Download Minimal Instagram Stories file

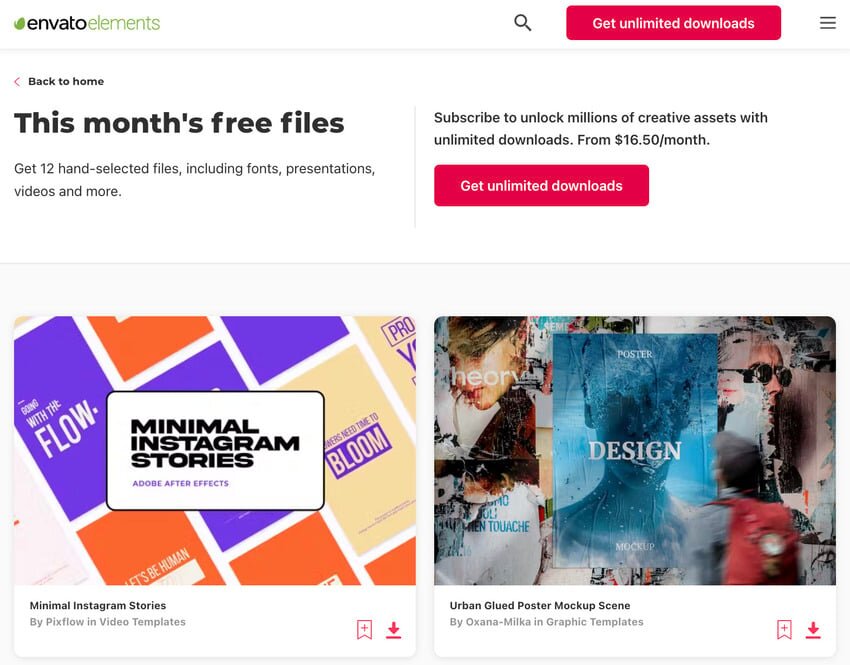394,630
